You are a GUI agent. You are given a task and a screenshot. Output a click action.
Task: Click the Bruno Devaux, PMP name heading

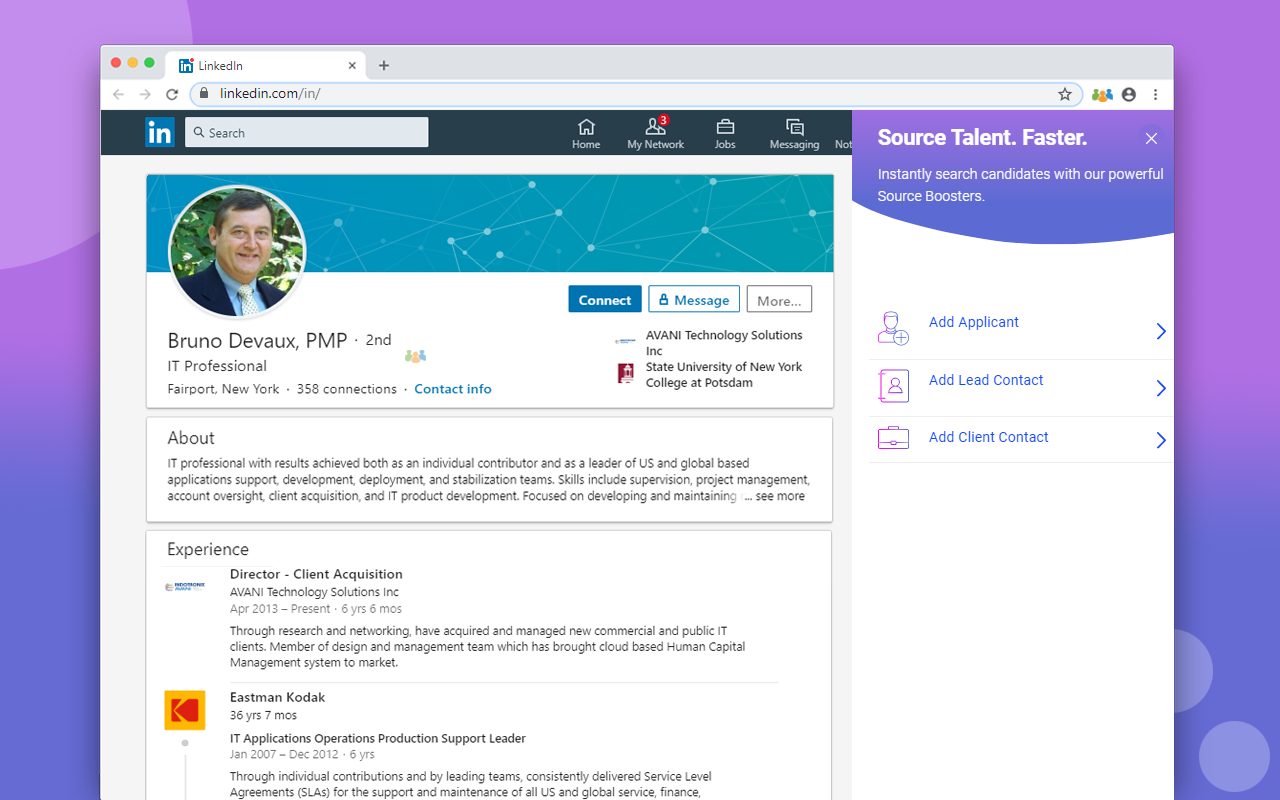[x=257, y=341]
